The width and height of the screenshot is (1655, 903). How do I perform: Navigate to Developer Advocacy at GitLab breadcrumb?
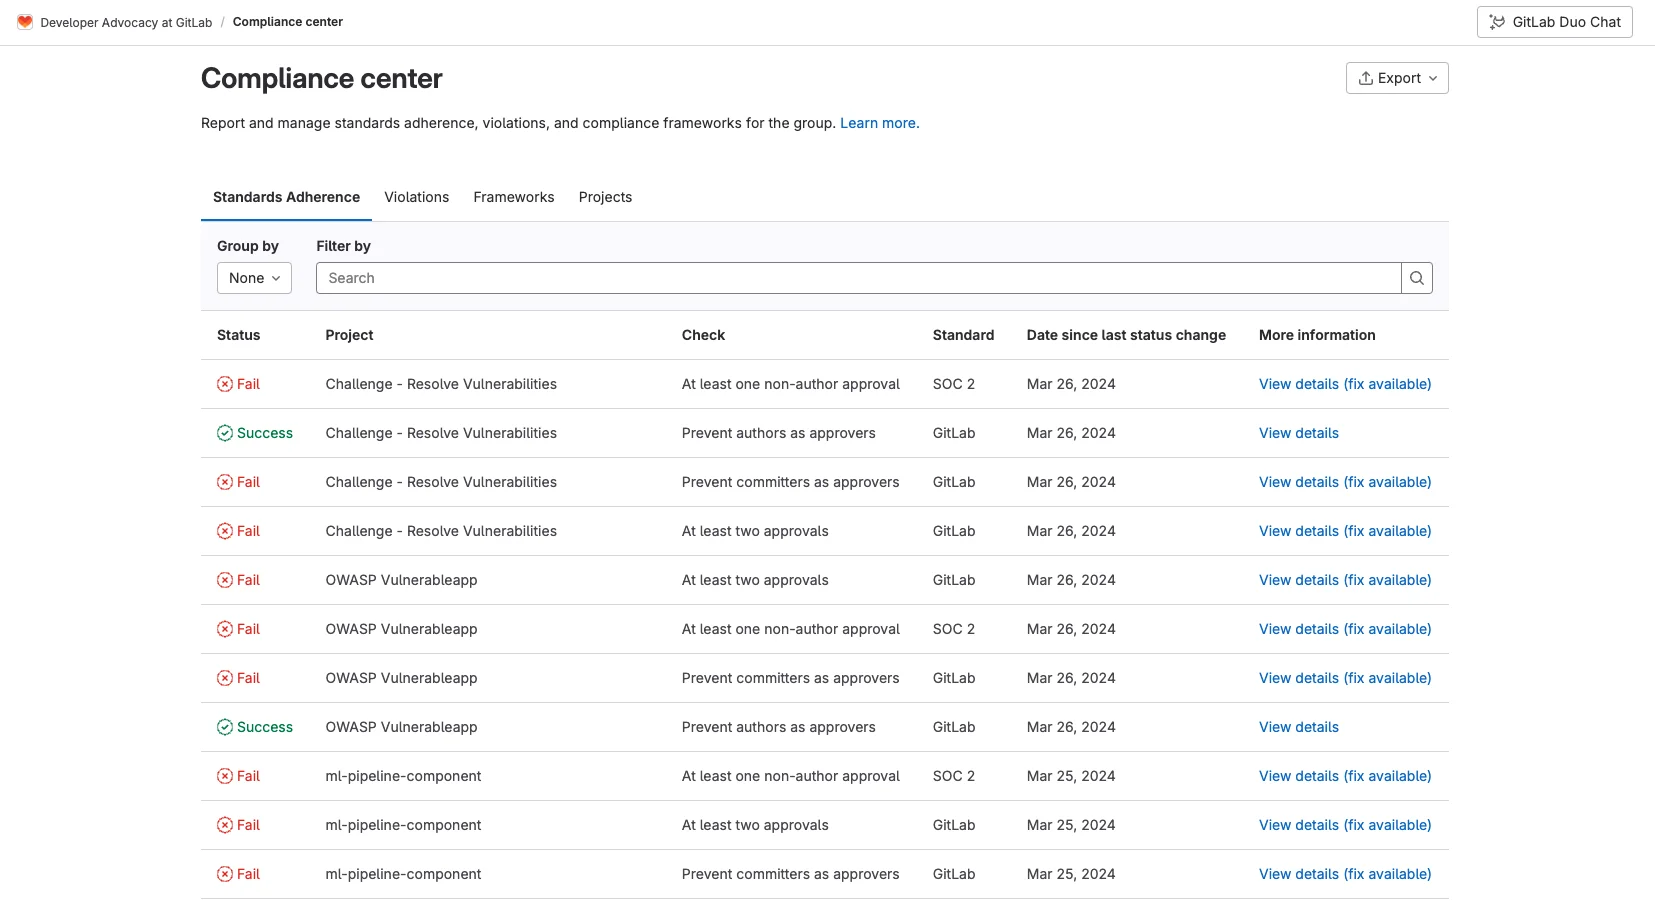pos(126,21)
